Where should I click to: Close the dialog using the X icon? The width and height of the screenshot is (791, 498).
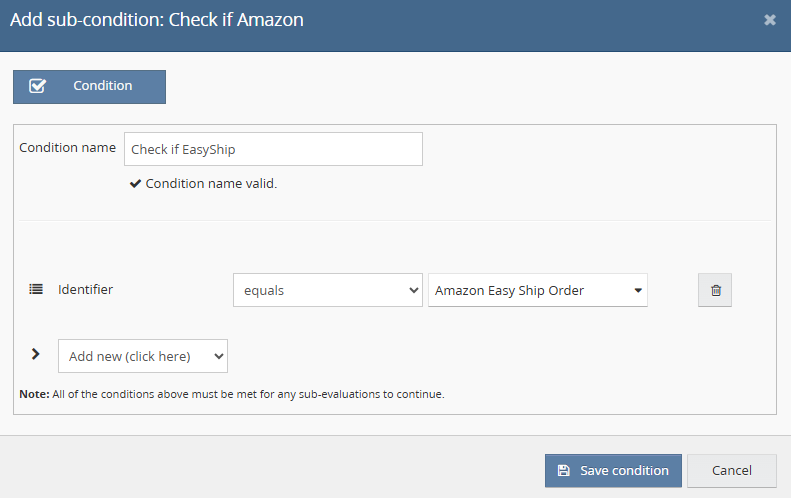point(770,20)
